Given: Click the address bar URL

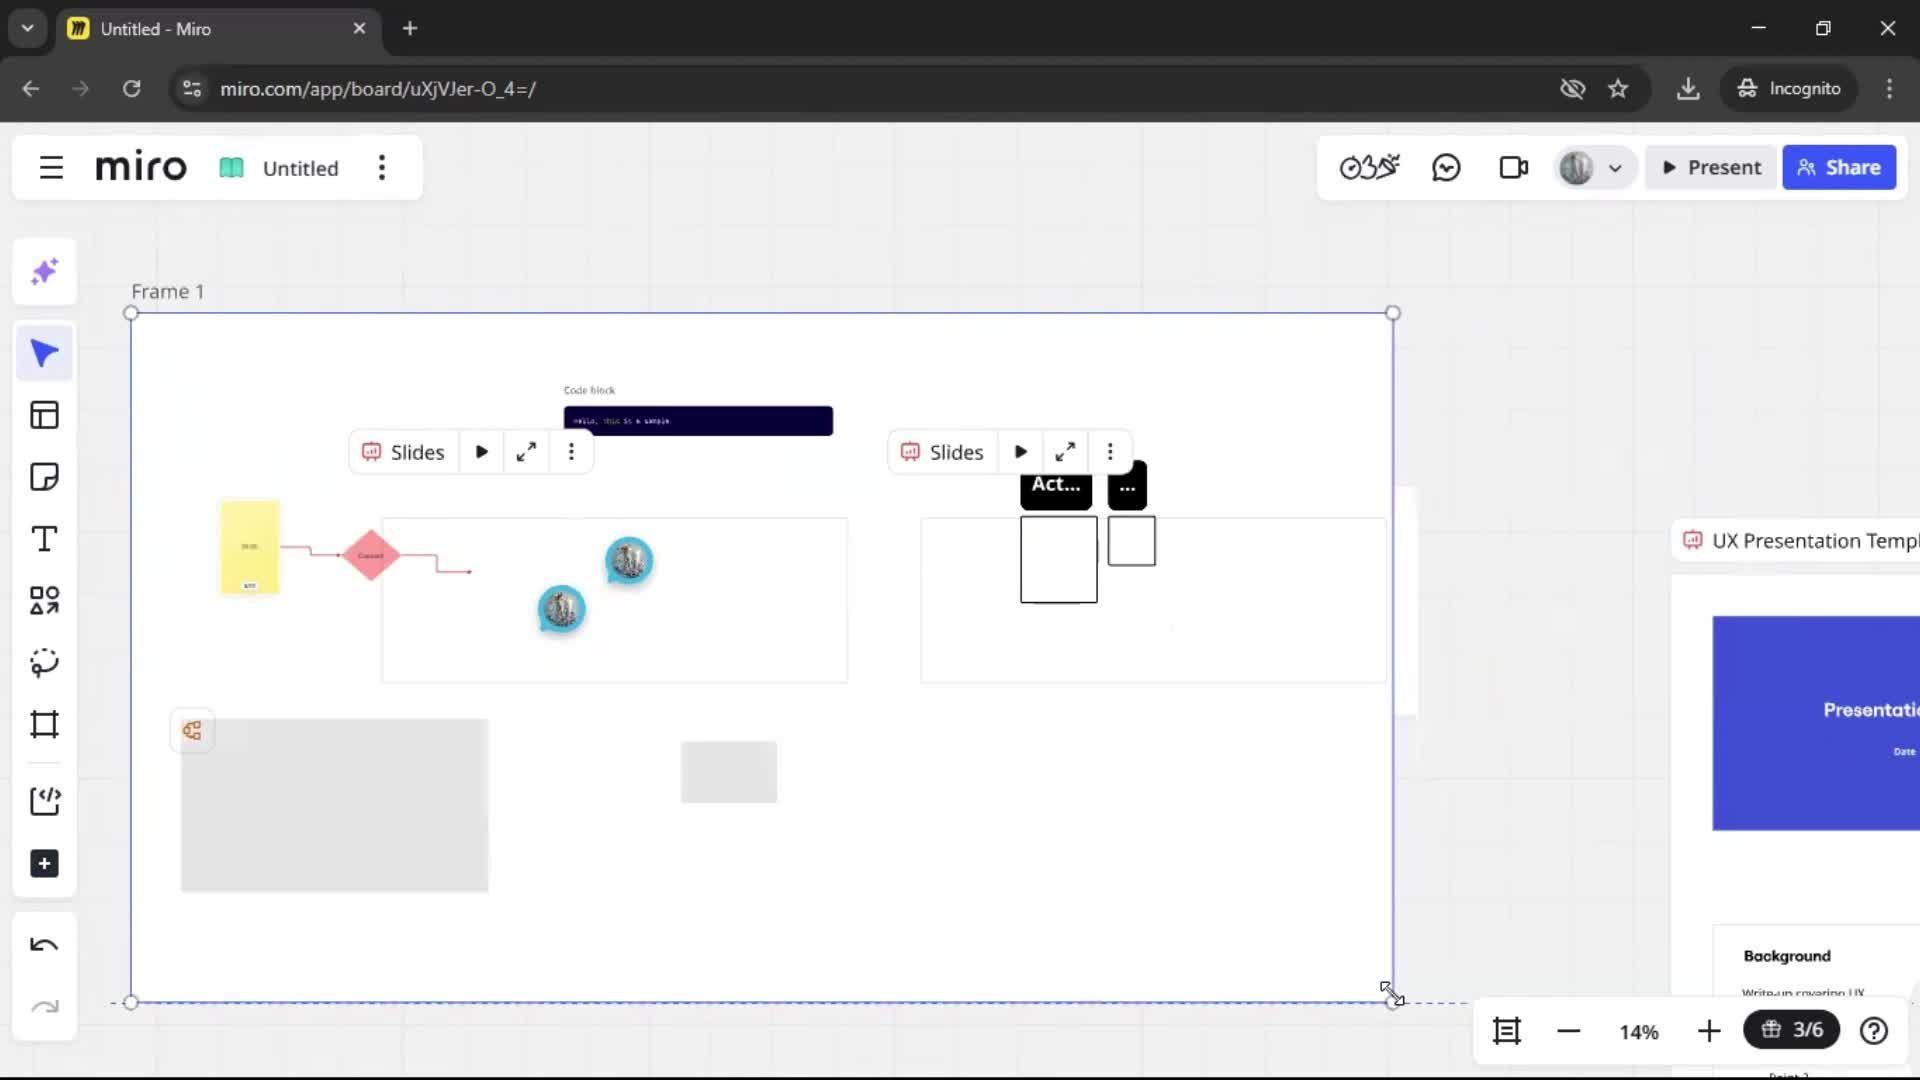Looking at the screenshot, I should [378, 89].
